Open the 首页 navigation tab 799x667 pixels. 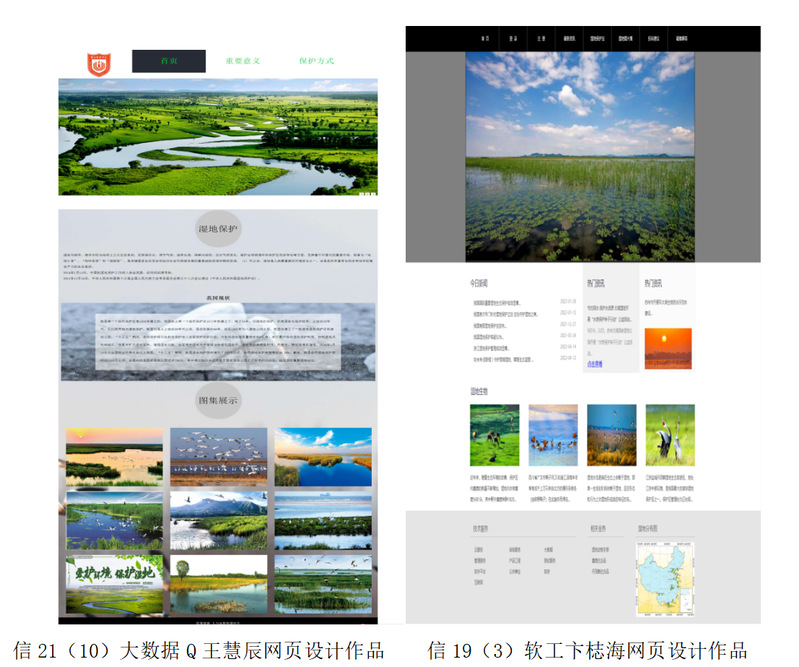[169, 61]
